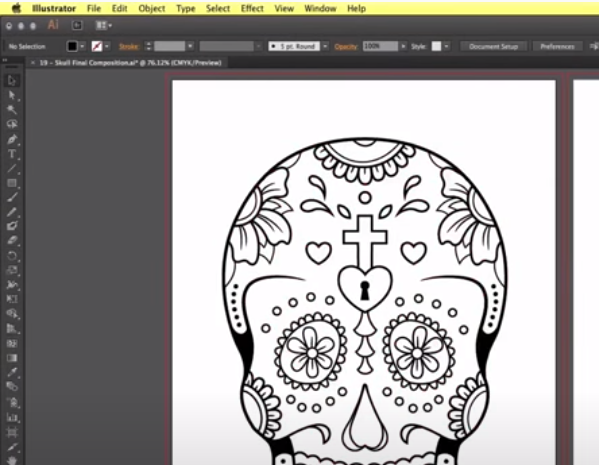Click the Document Setup button

click(x=494, y=47)
